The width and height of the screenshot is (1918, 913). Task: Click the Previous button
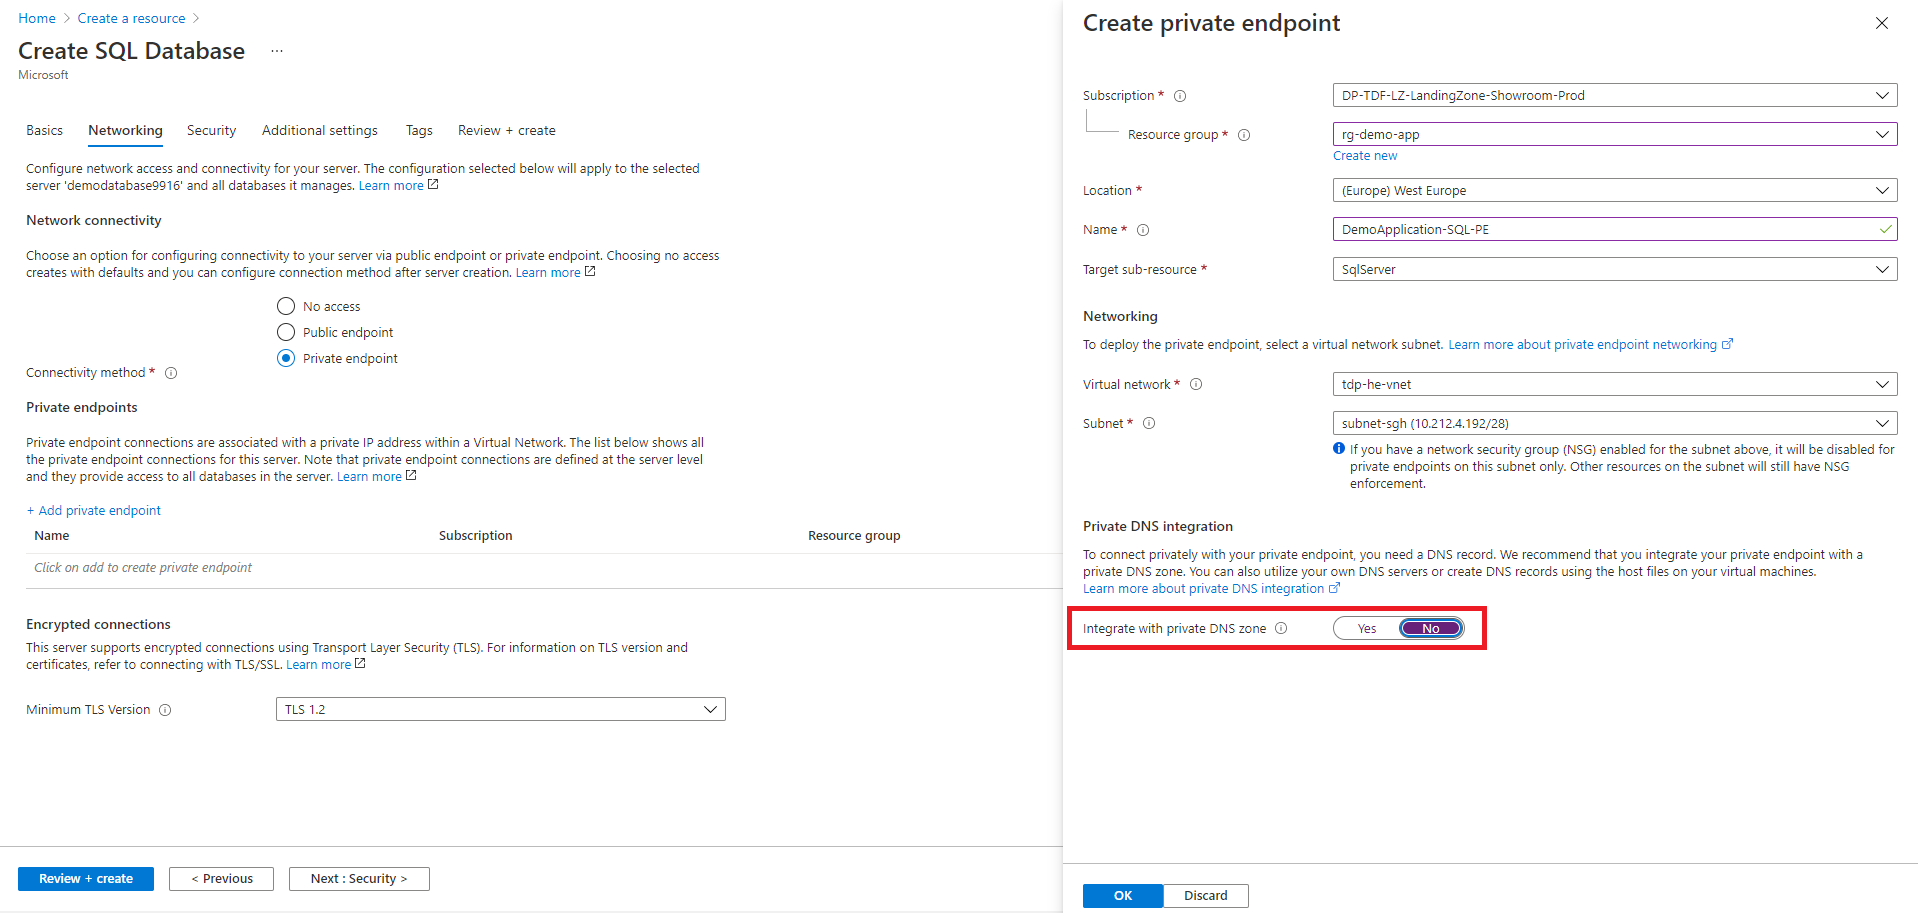221,878
